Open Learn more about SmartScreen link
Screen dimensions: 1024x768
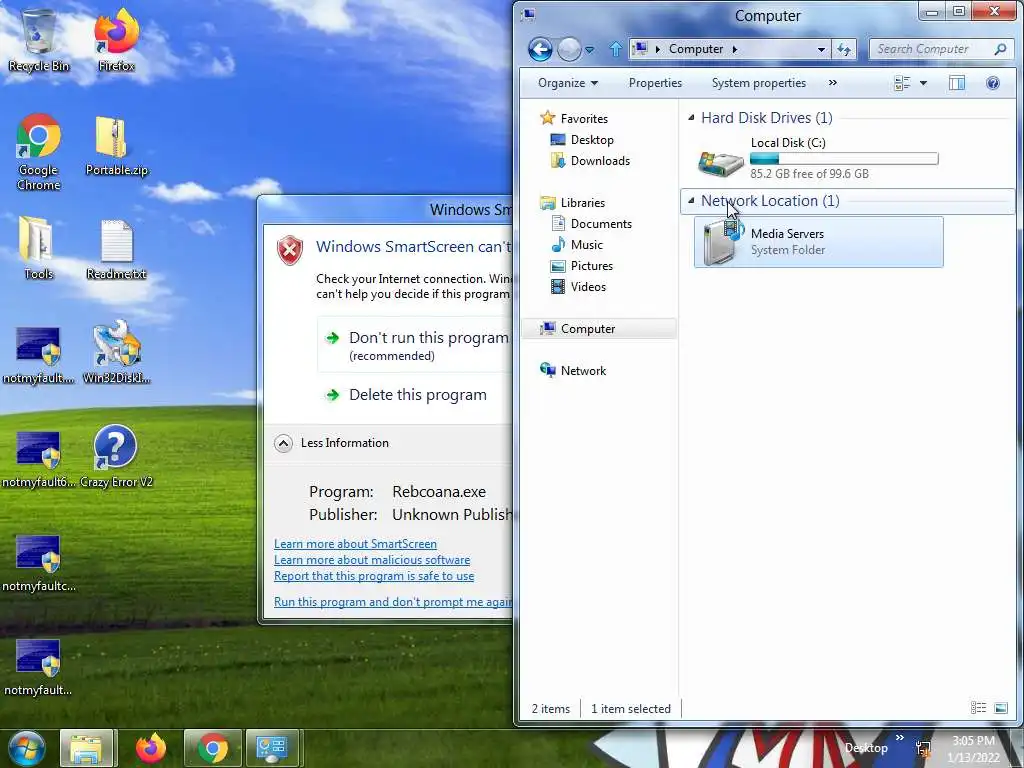coord(355,543)
